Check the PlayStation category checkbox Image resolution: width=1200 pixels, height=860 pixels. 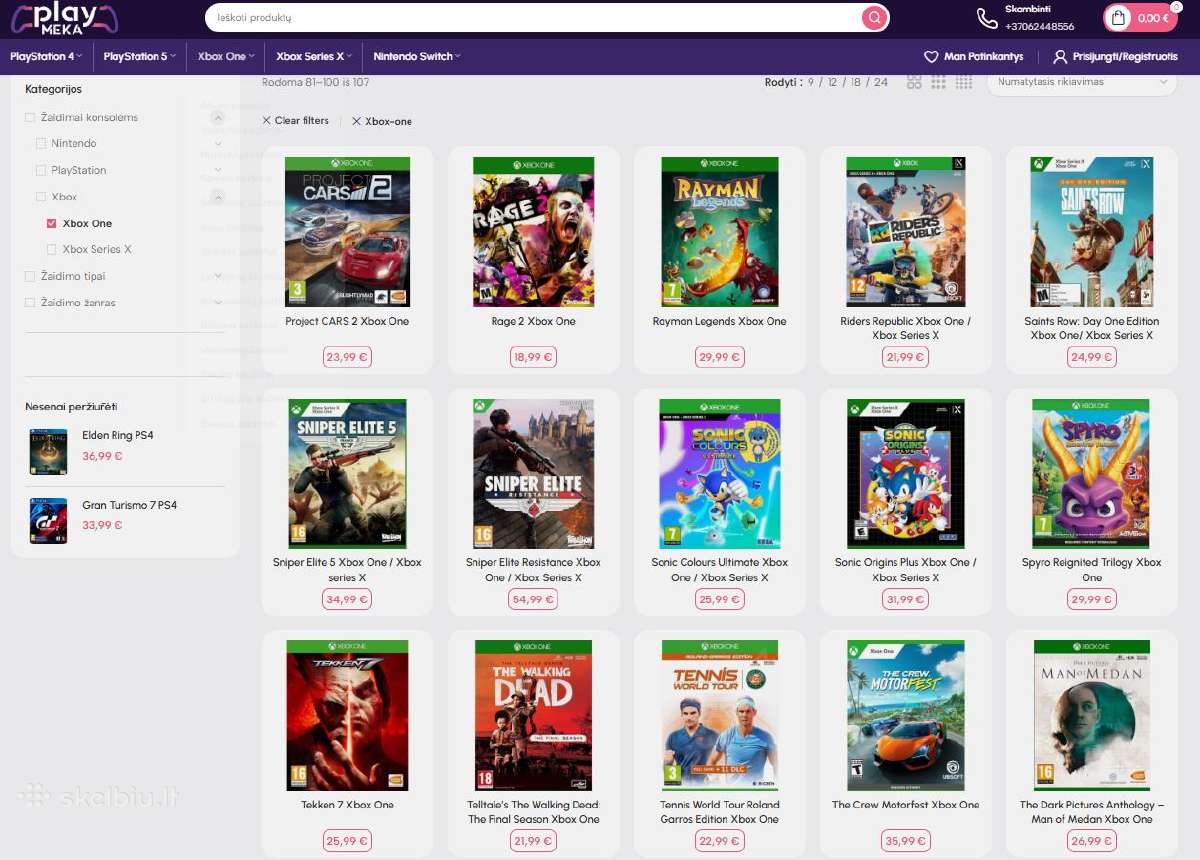click(x=41, y=171)
